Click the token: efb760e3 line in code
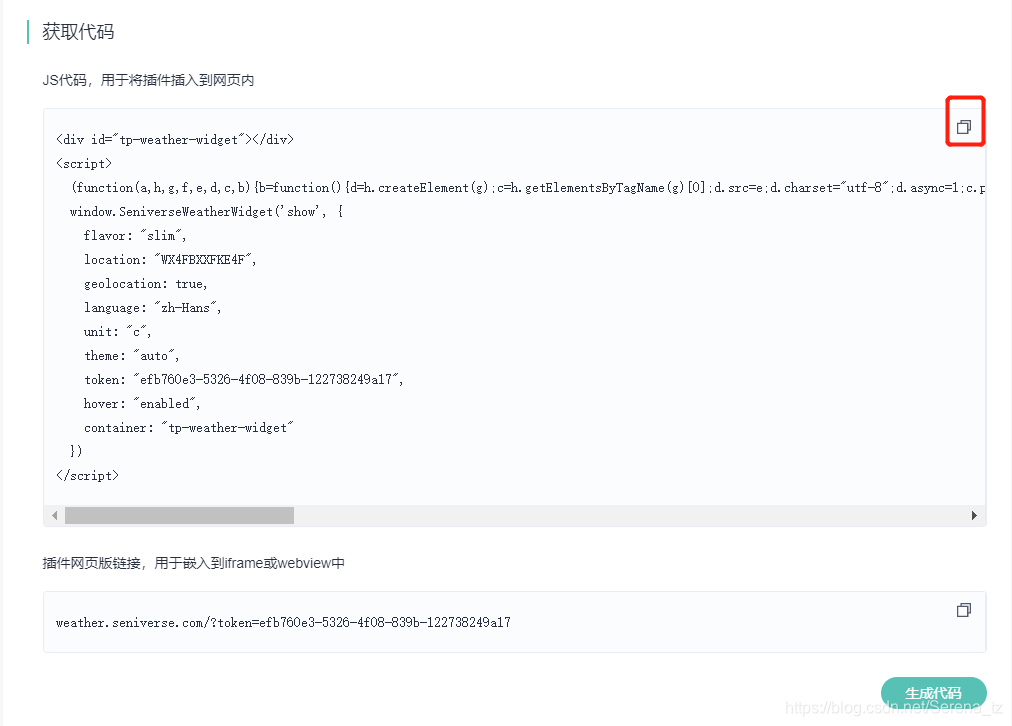 243,379
